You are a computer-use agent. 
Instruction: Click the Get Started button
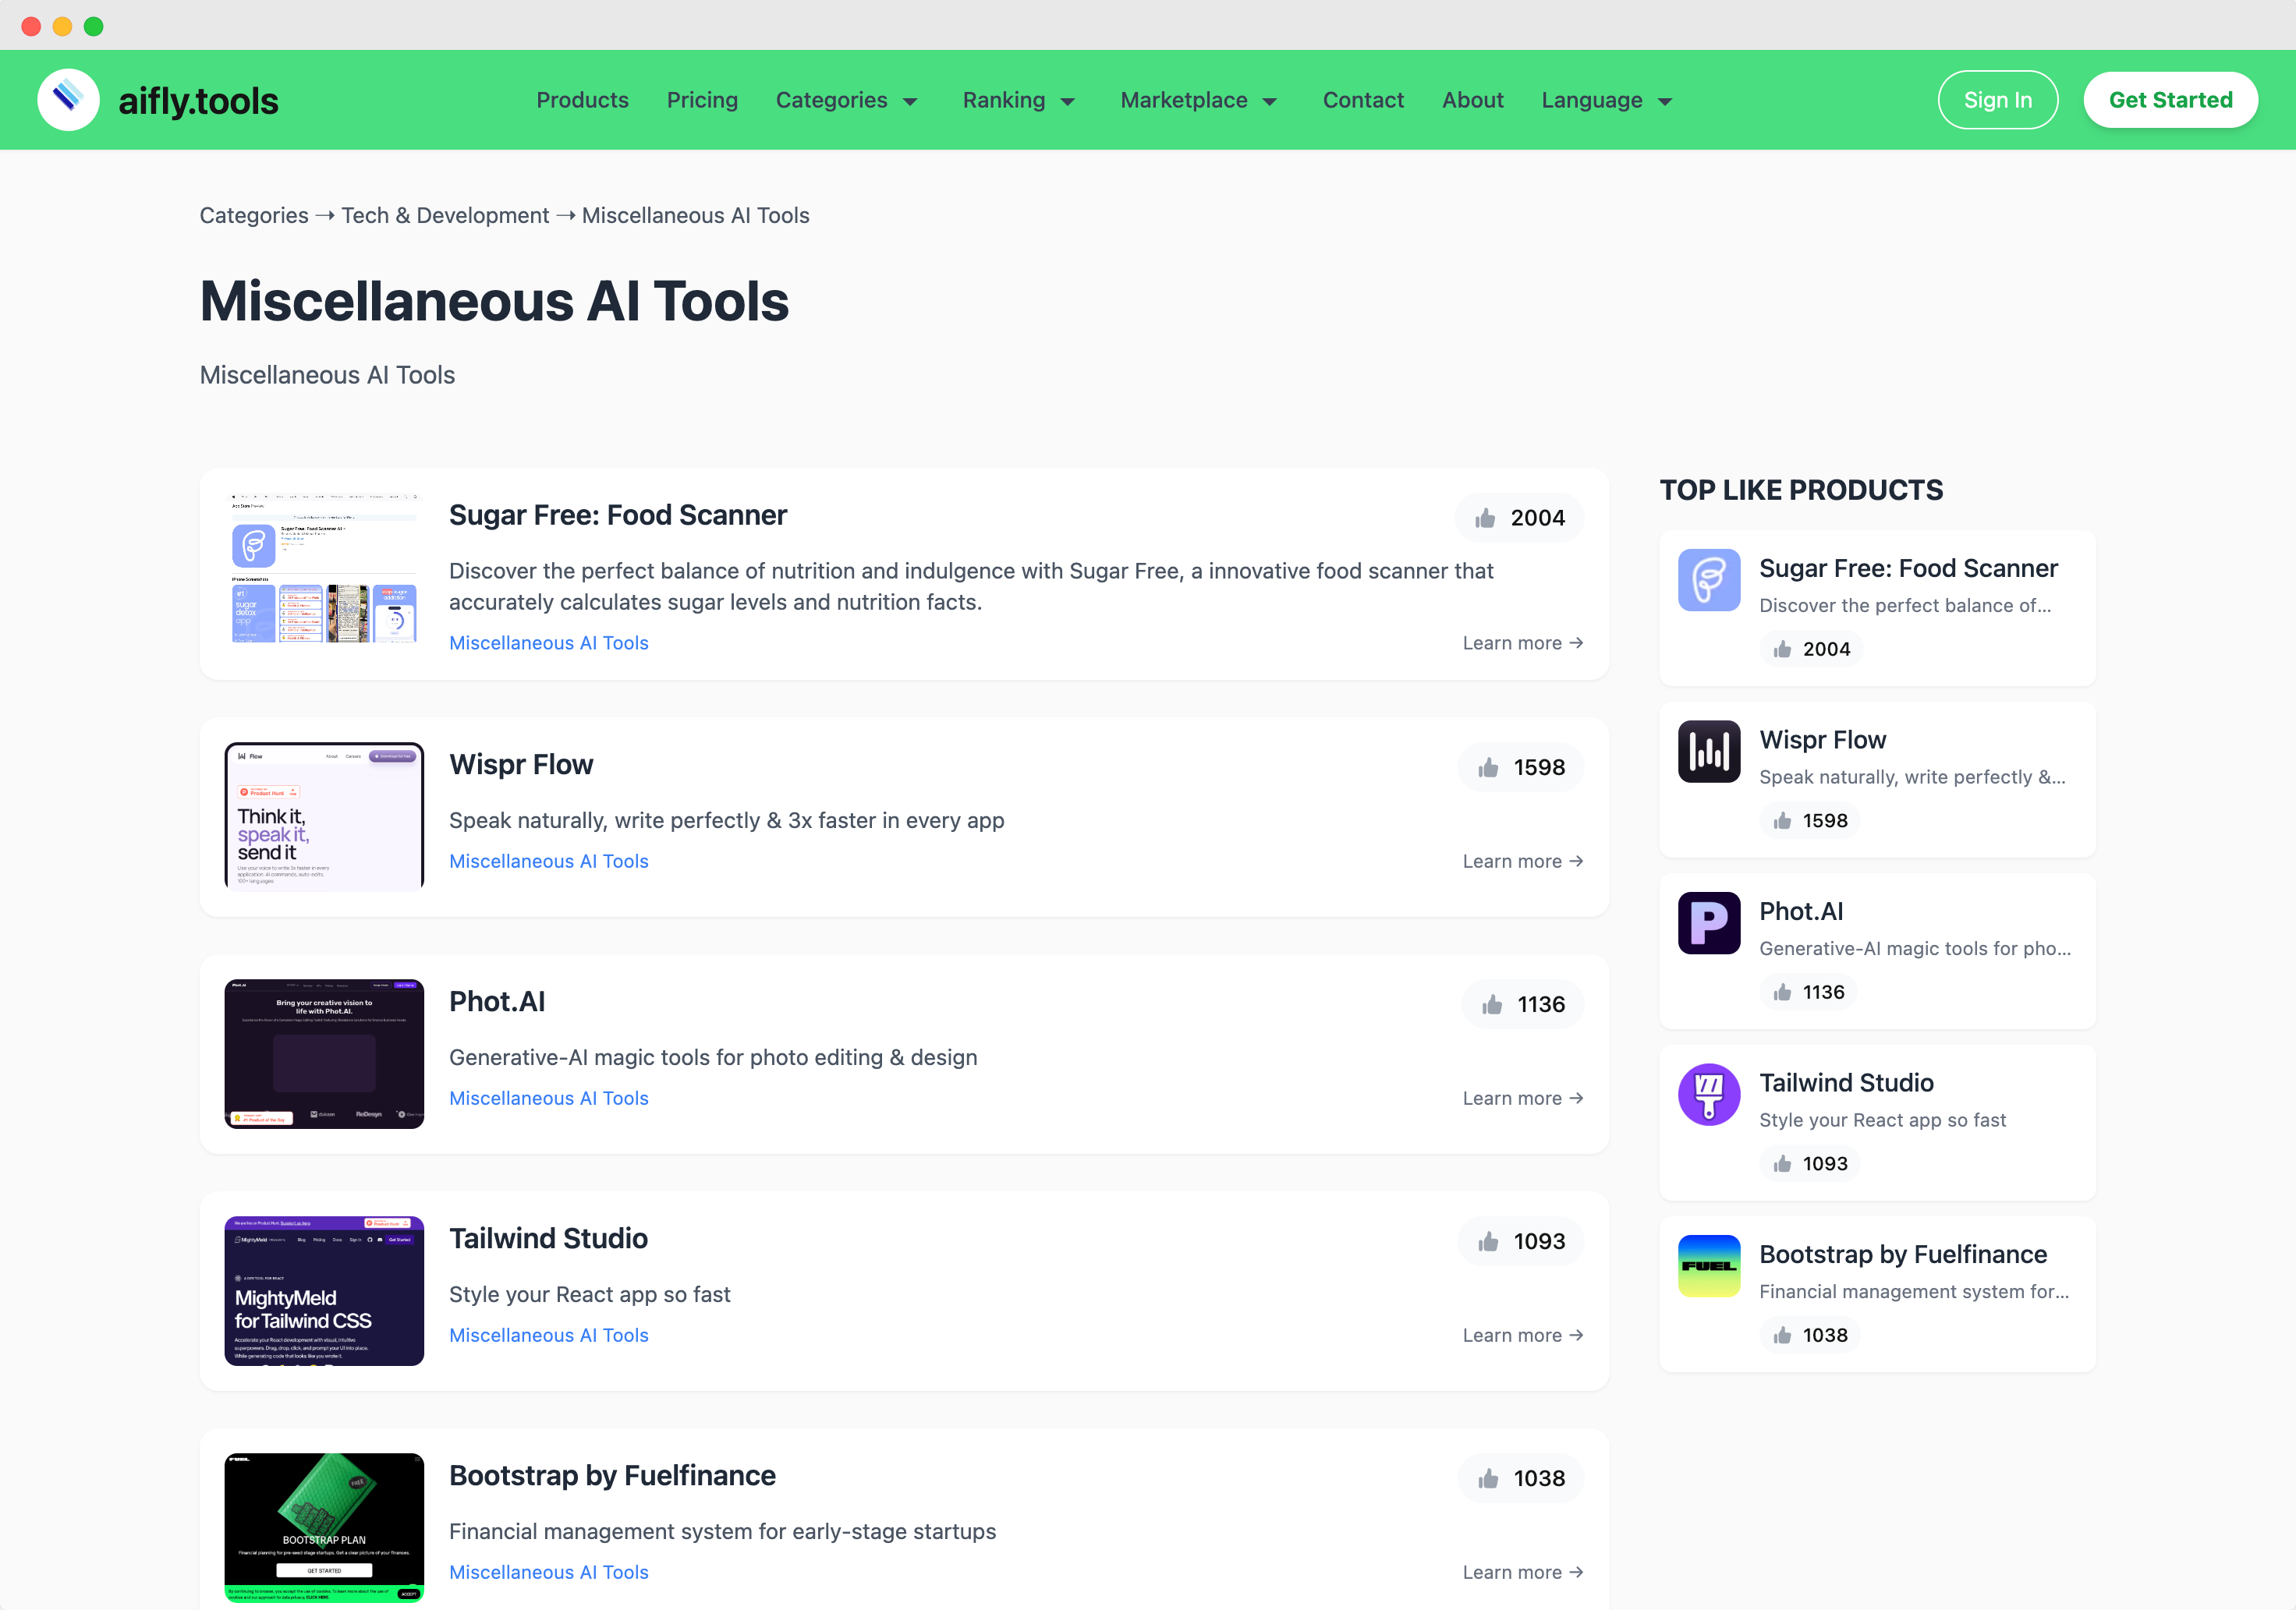pyautogui.click(x=2169, y=100)
